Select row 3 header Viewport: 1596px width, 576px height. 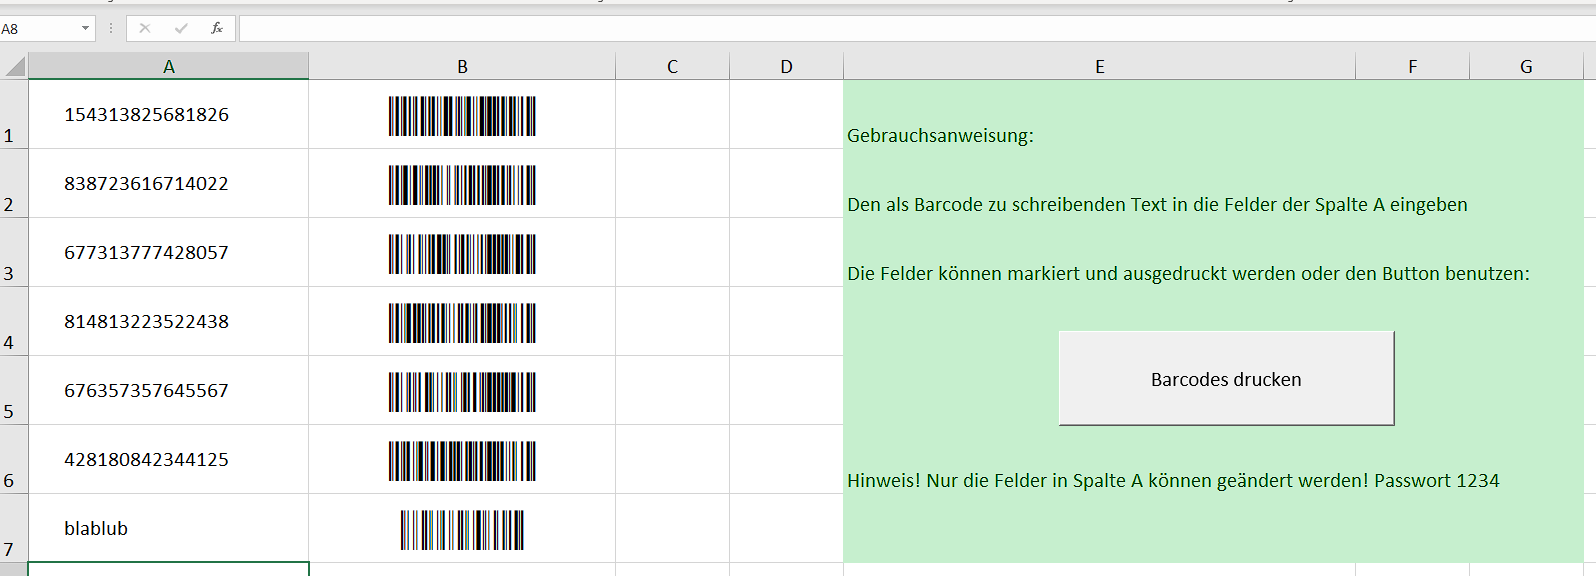pyautogui.click(x=9, y=253)
